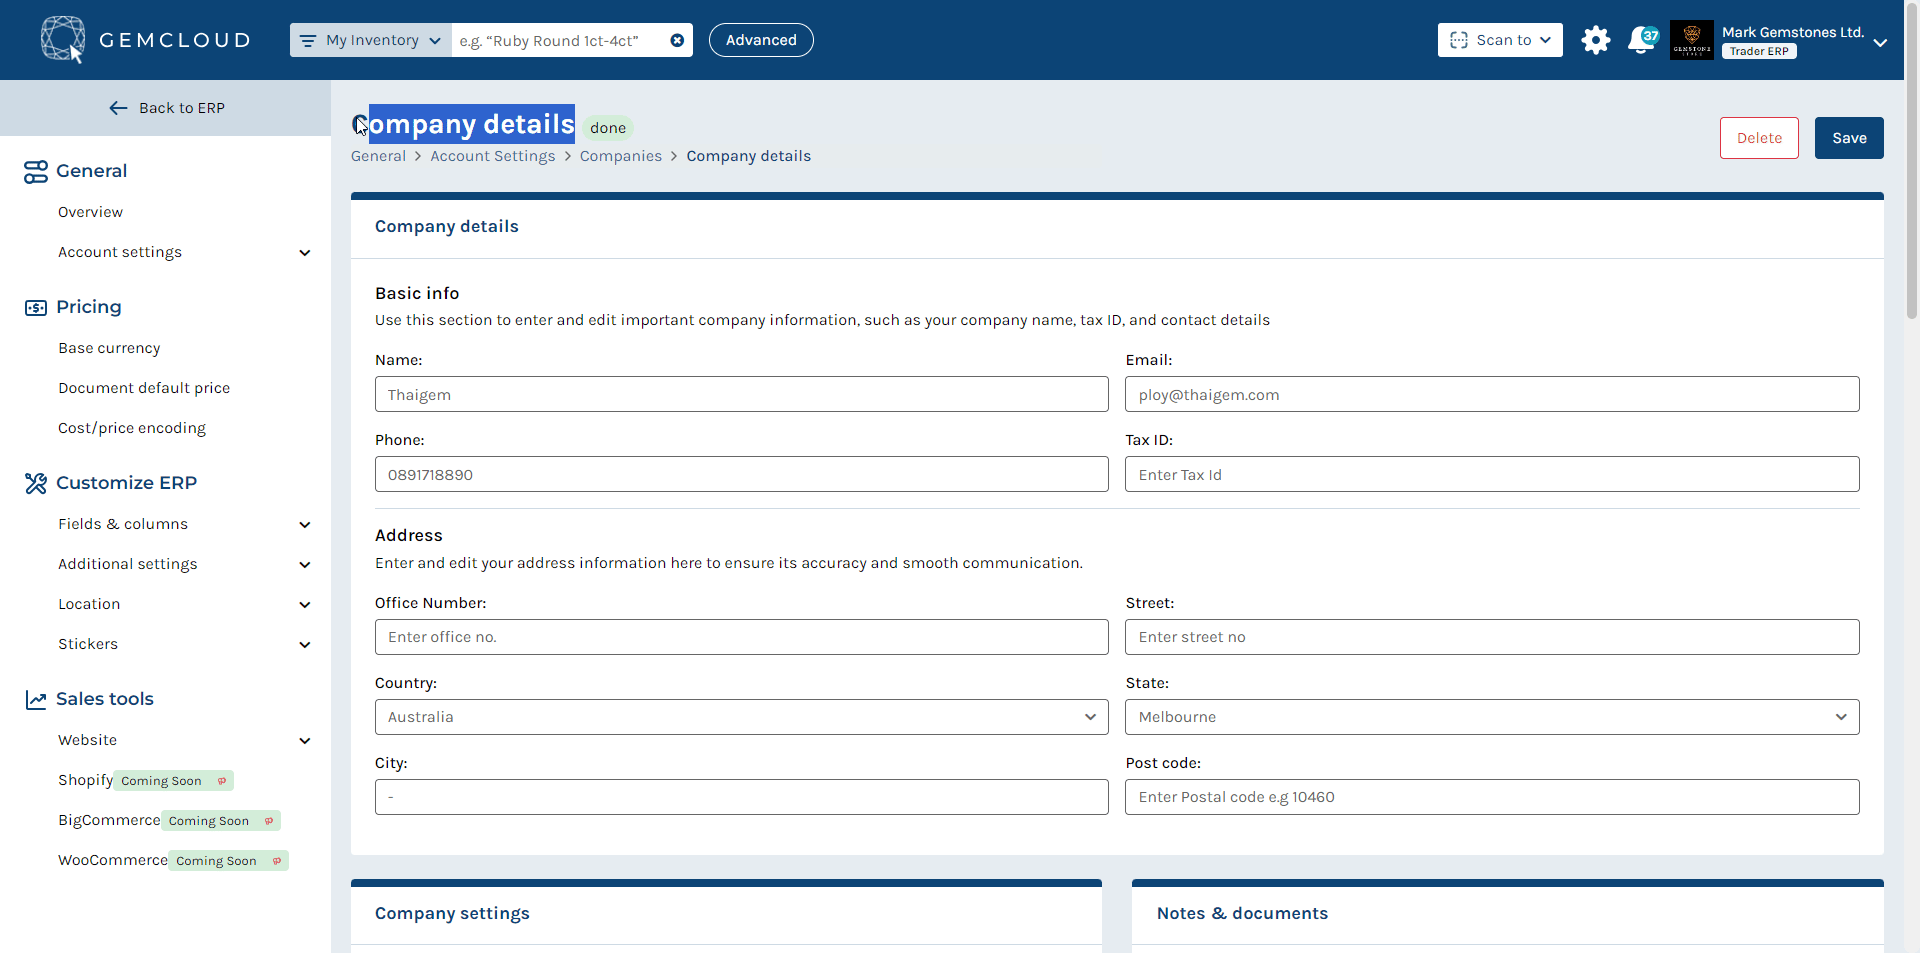Save the company details

click(1849, 138)
